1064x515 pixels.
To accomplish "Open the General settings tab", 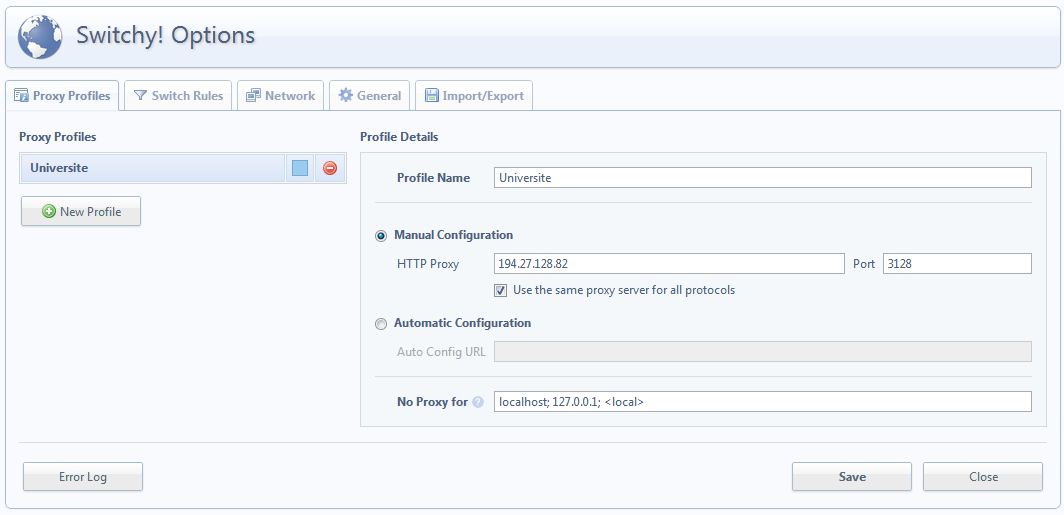I will coord(369,96).
